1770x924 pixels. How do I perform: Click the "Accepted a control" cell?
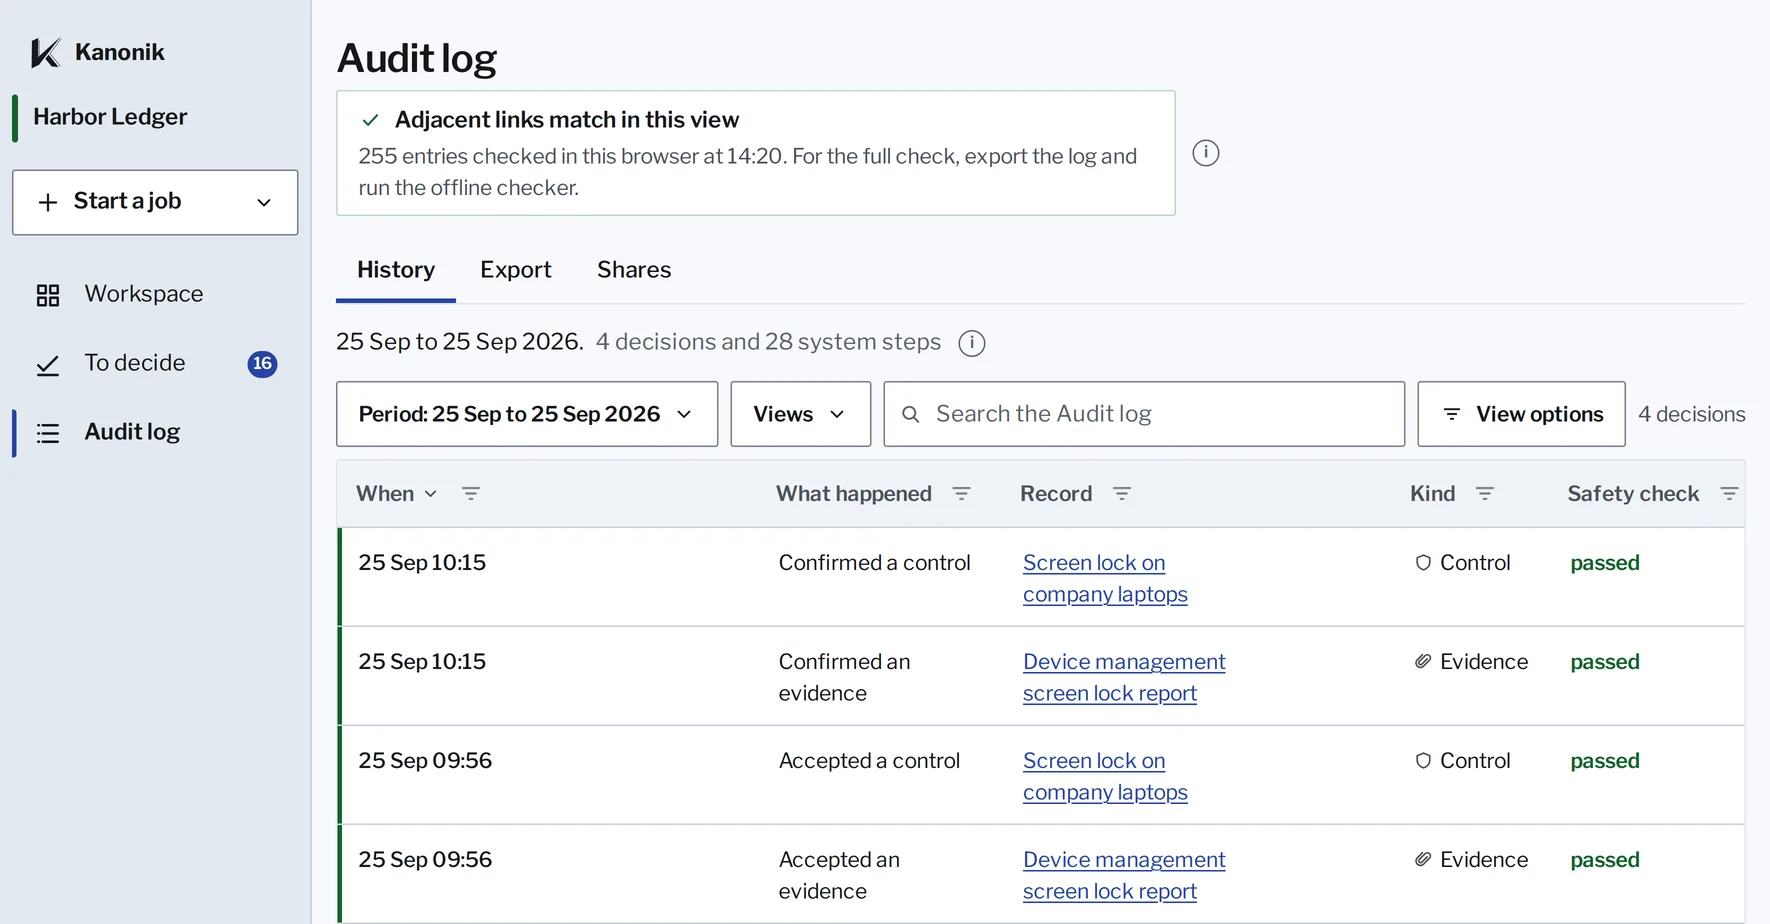(869, 761)
